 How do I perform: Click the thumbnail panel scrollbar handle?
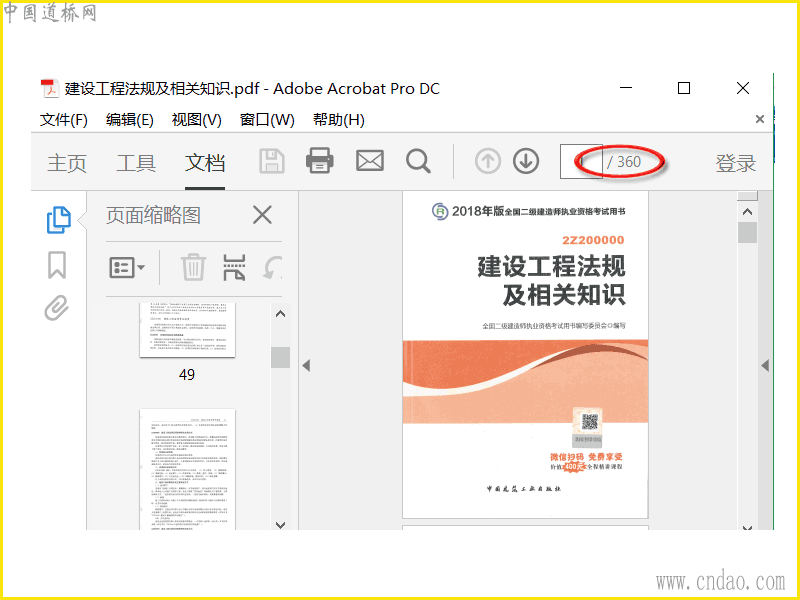point(280,357)
